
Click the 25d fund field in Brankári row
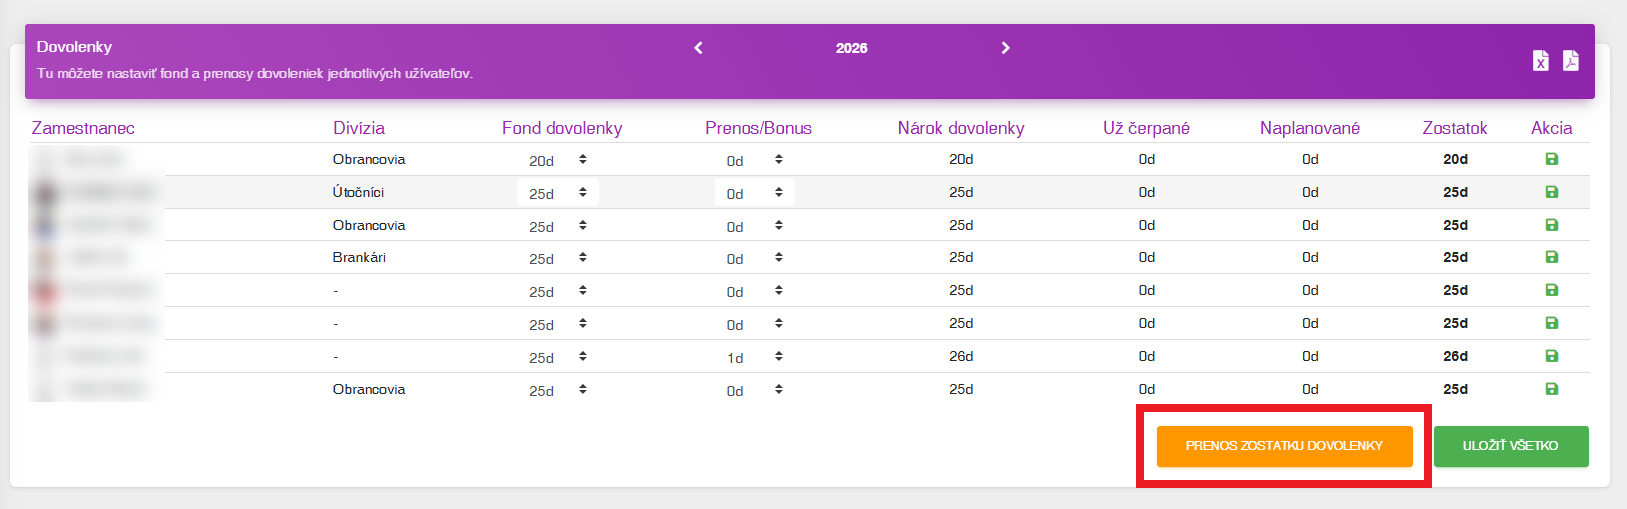tap(557, 258)
